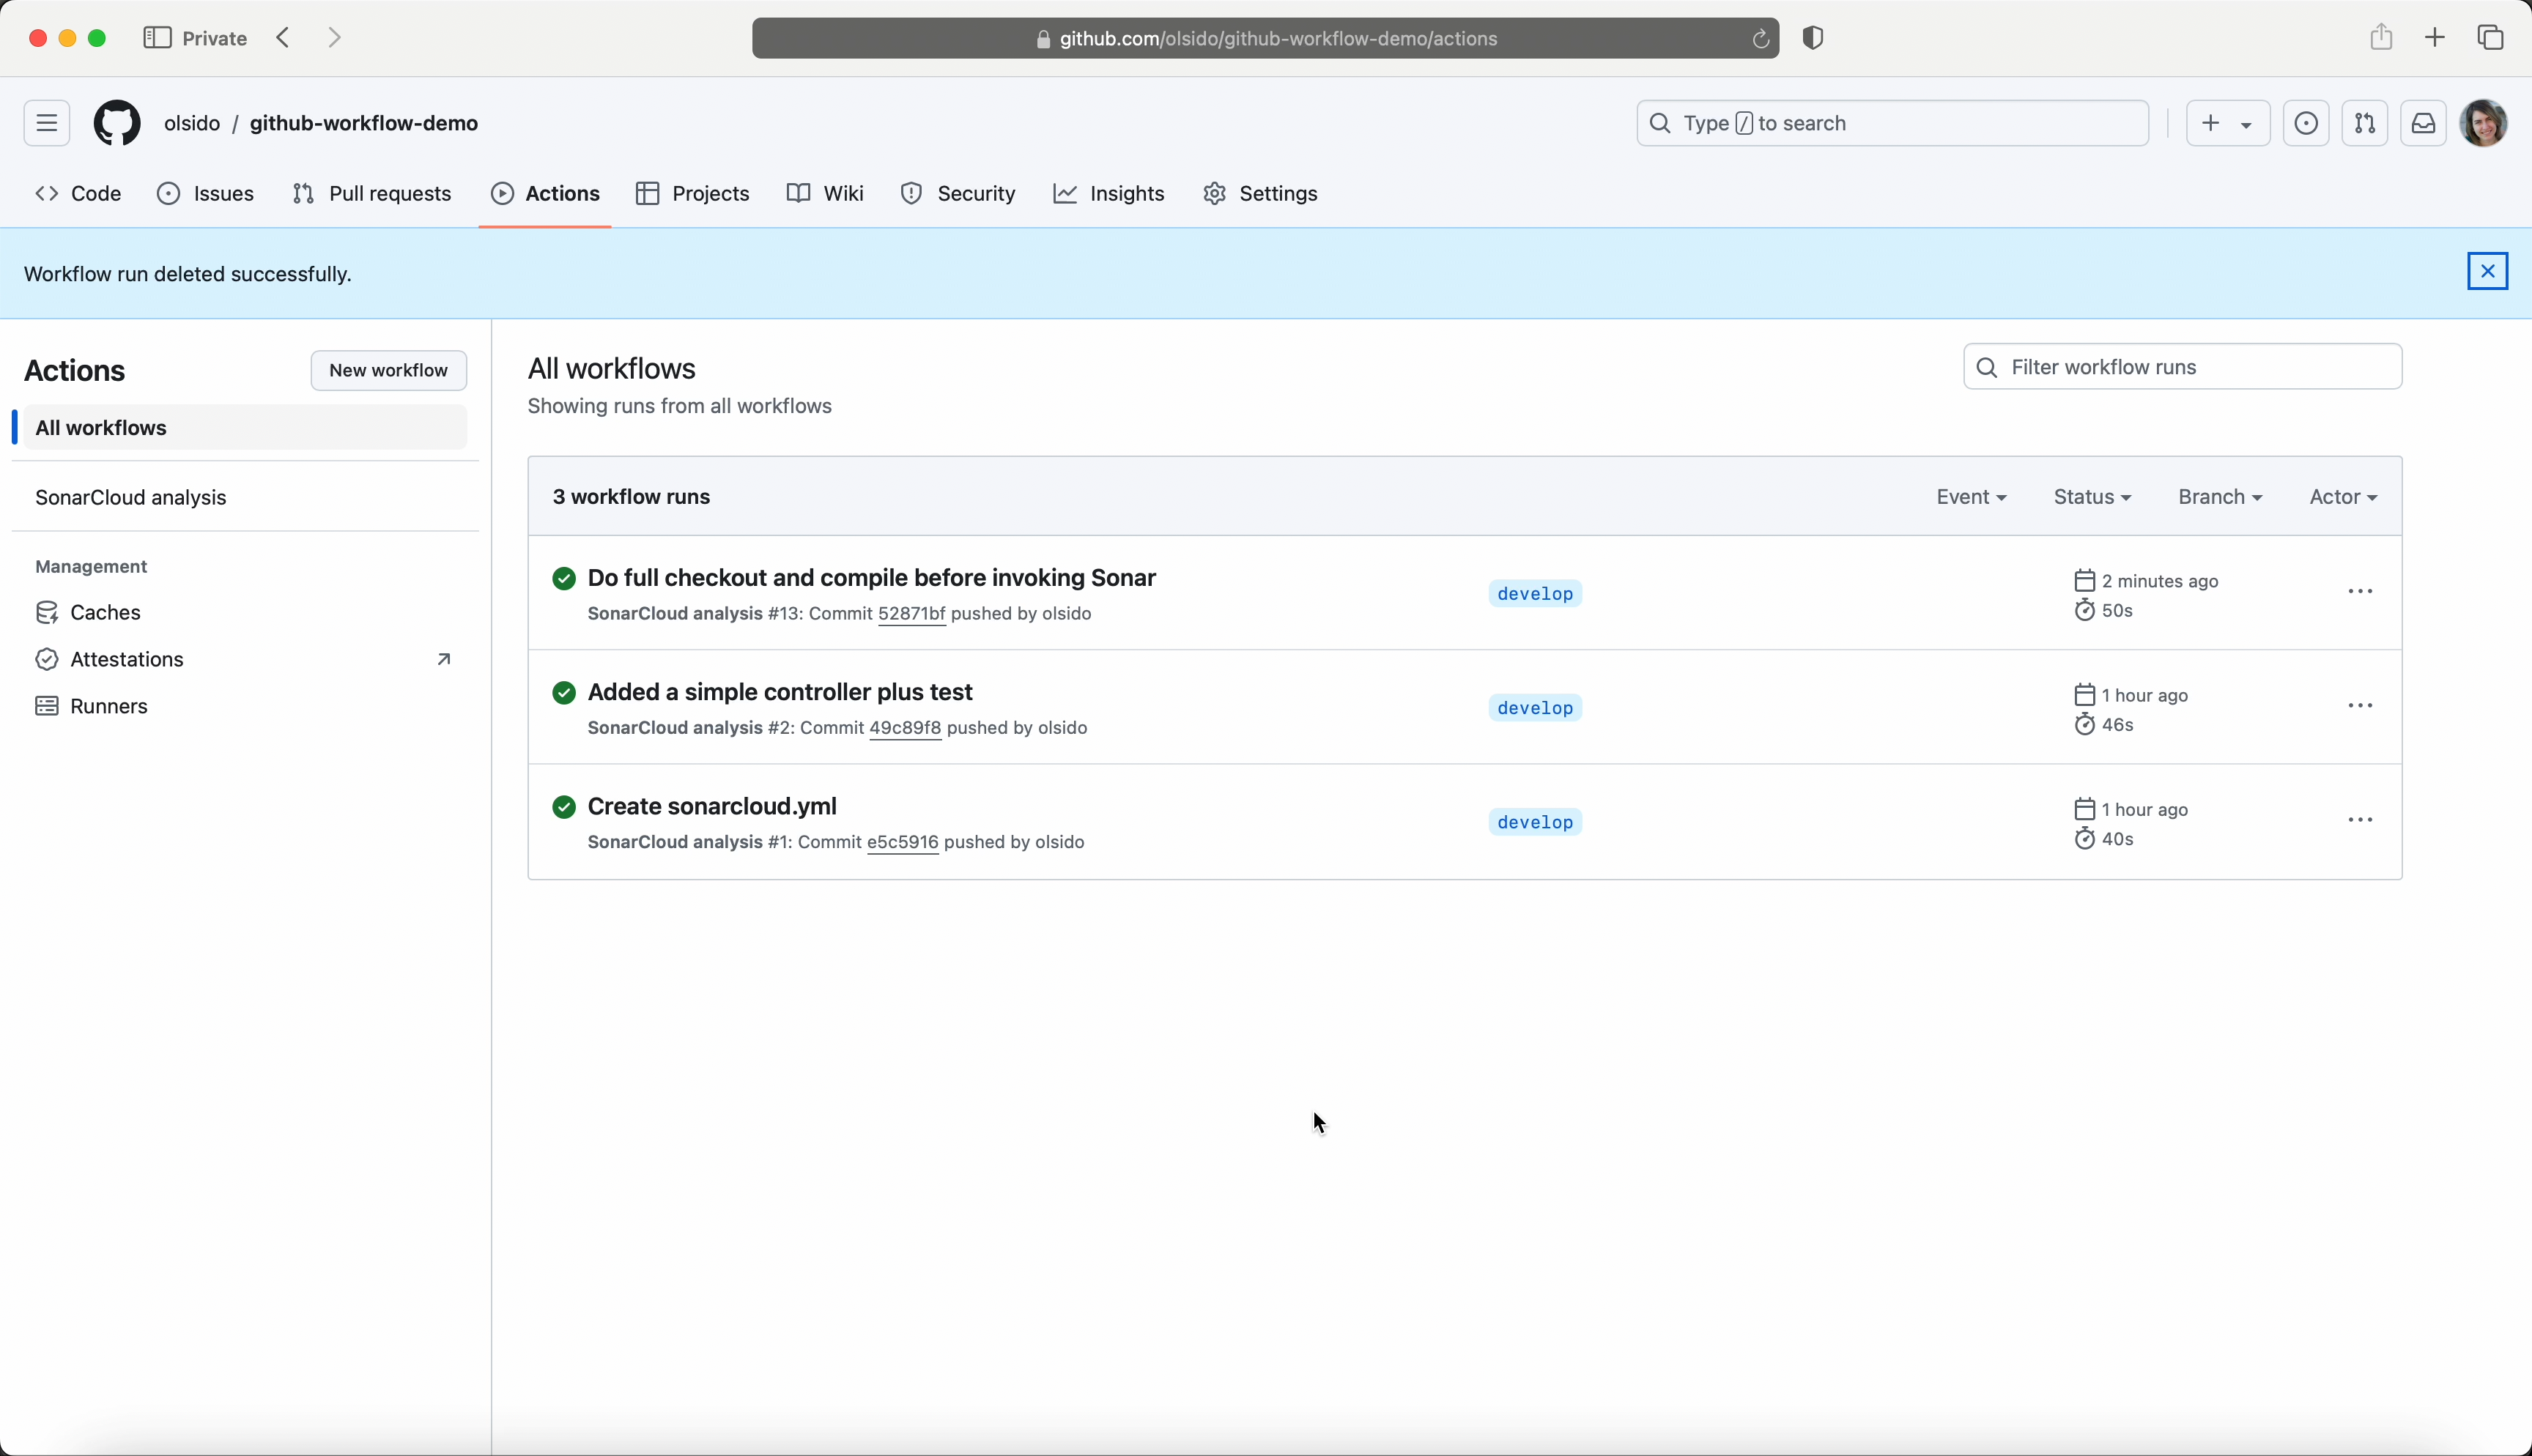Open the Actor filter dropdown
Image resolution: width=2532 pixels, height=1456 pixels.
(2342, 497)
